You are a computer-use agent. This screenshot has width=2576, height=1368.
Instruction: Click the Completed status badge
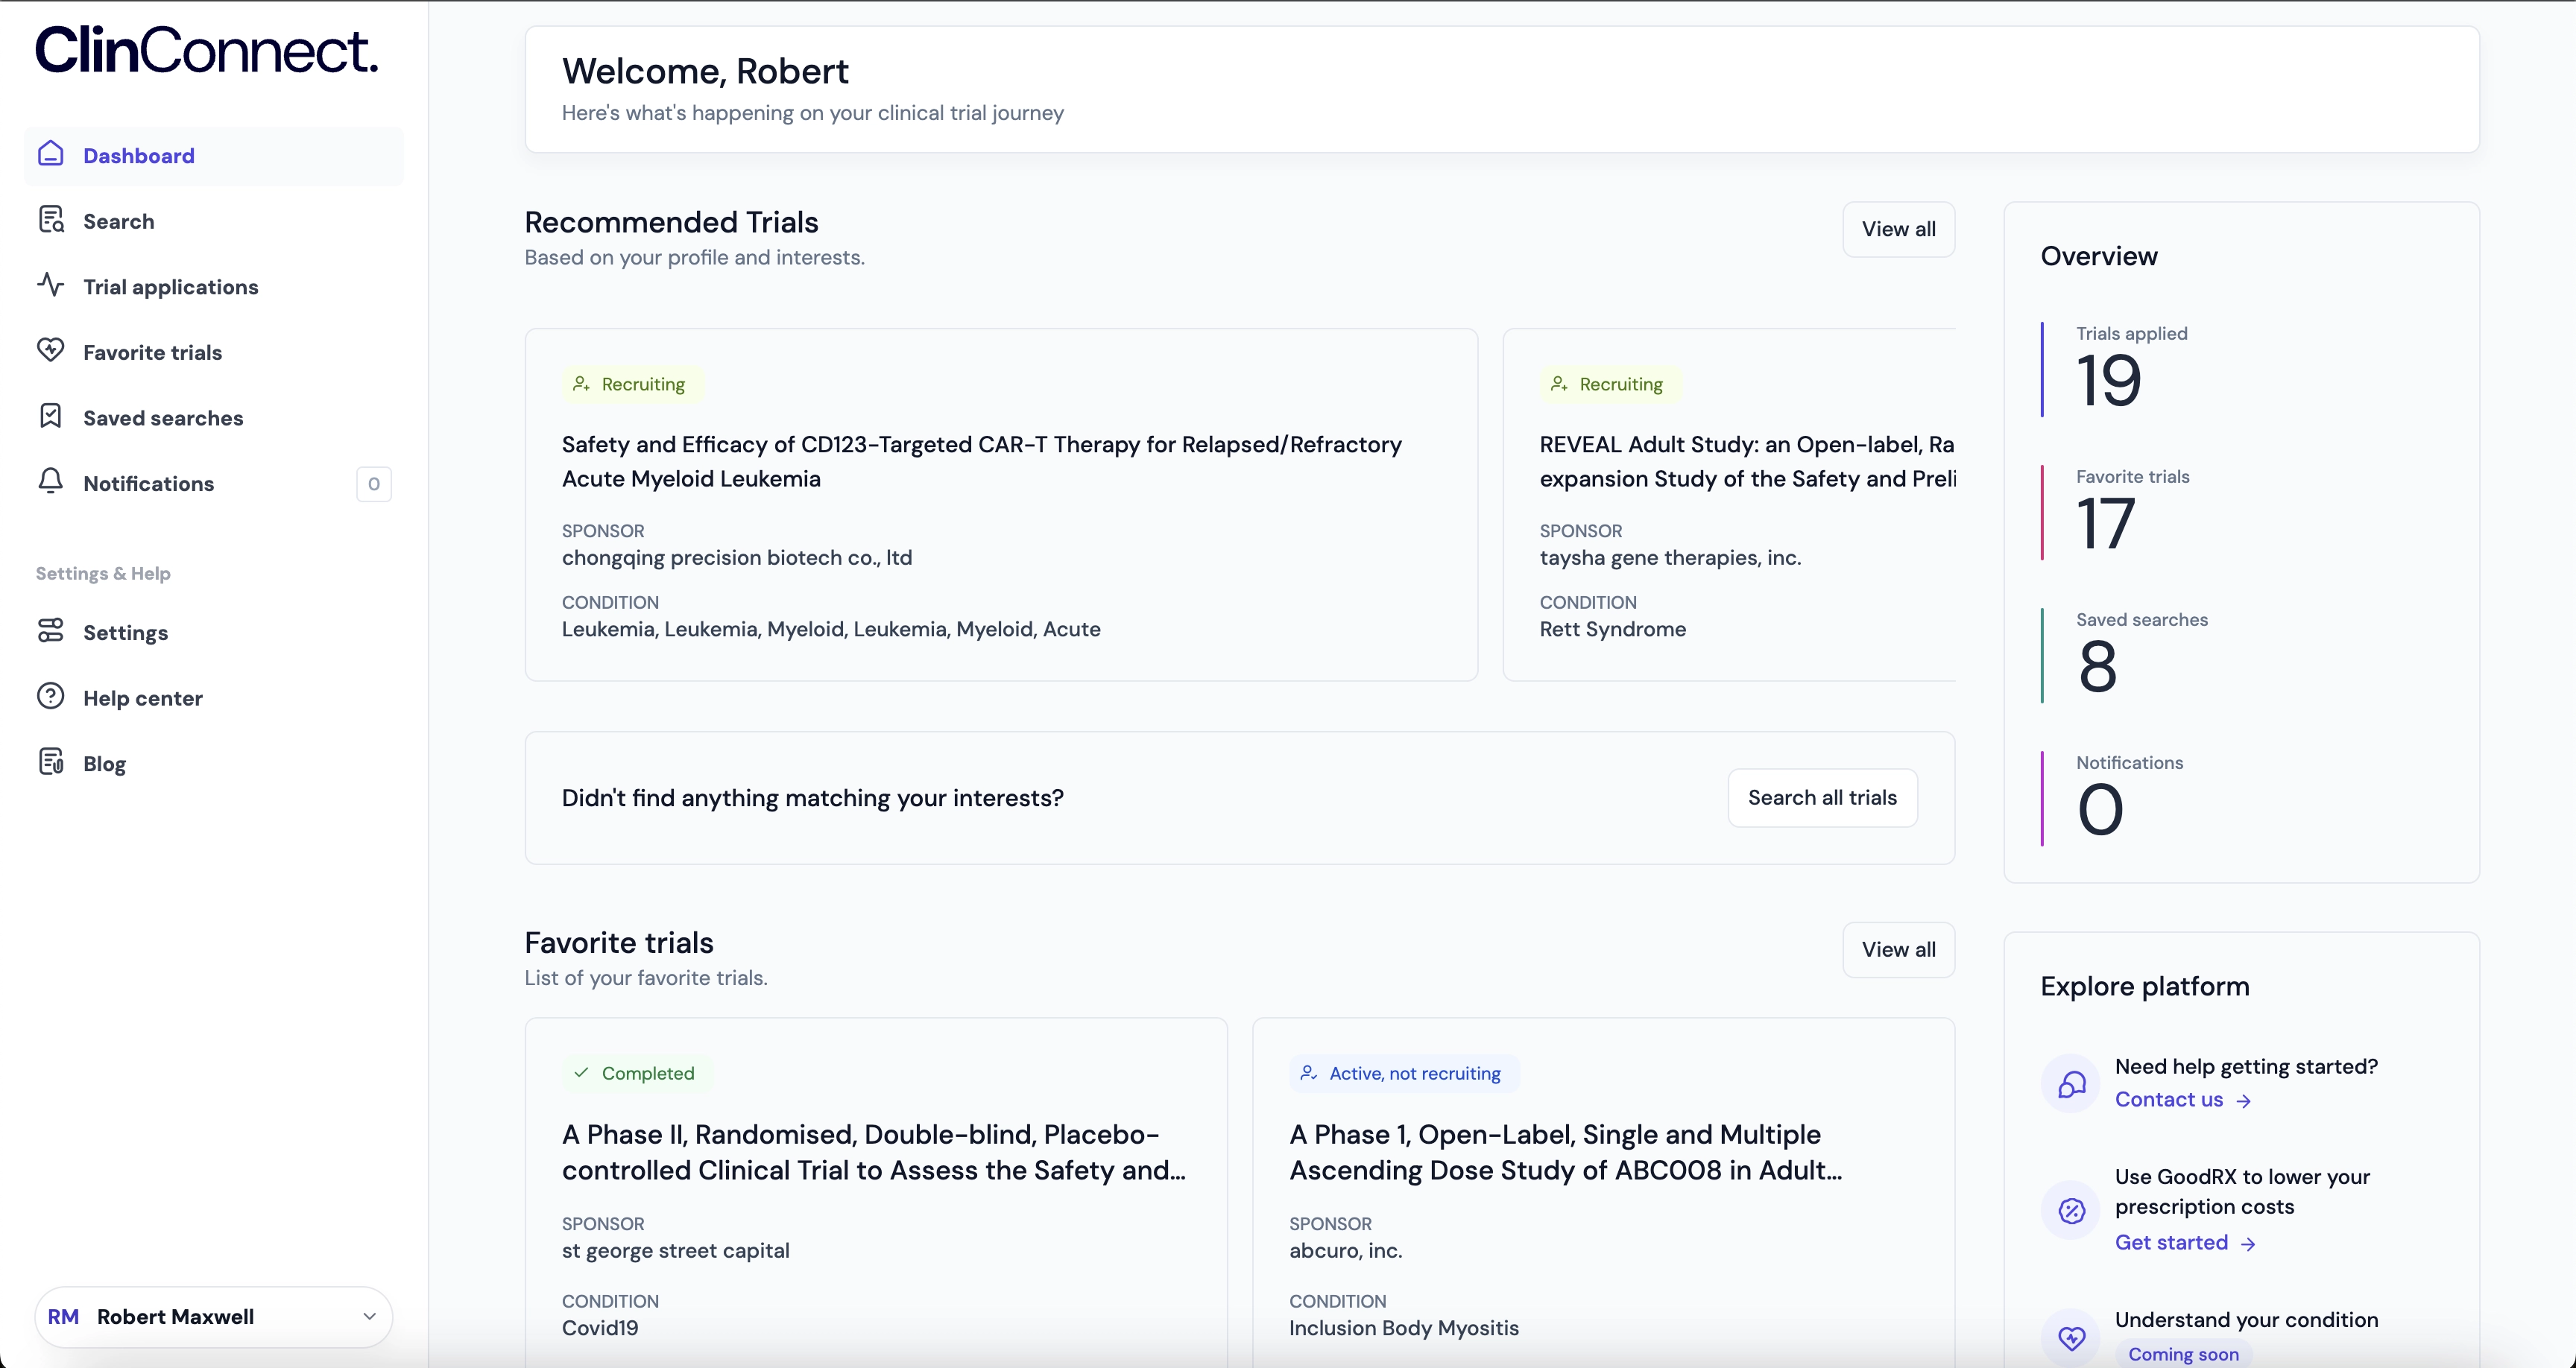click(637, 1073)
